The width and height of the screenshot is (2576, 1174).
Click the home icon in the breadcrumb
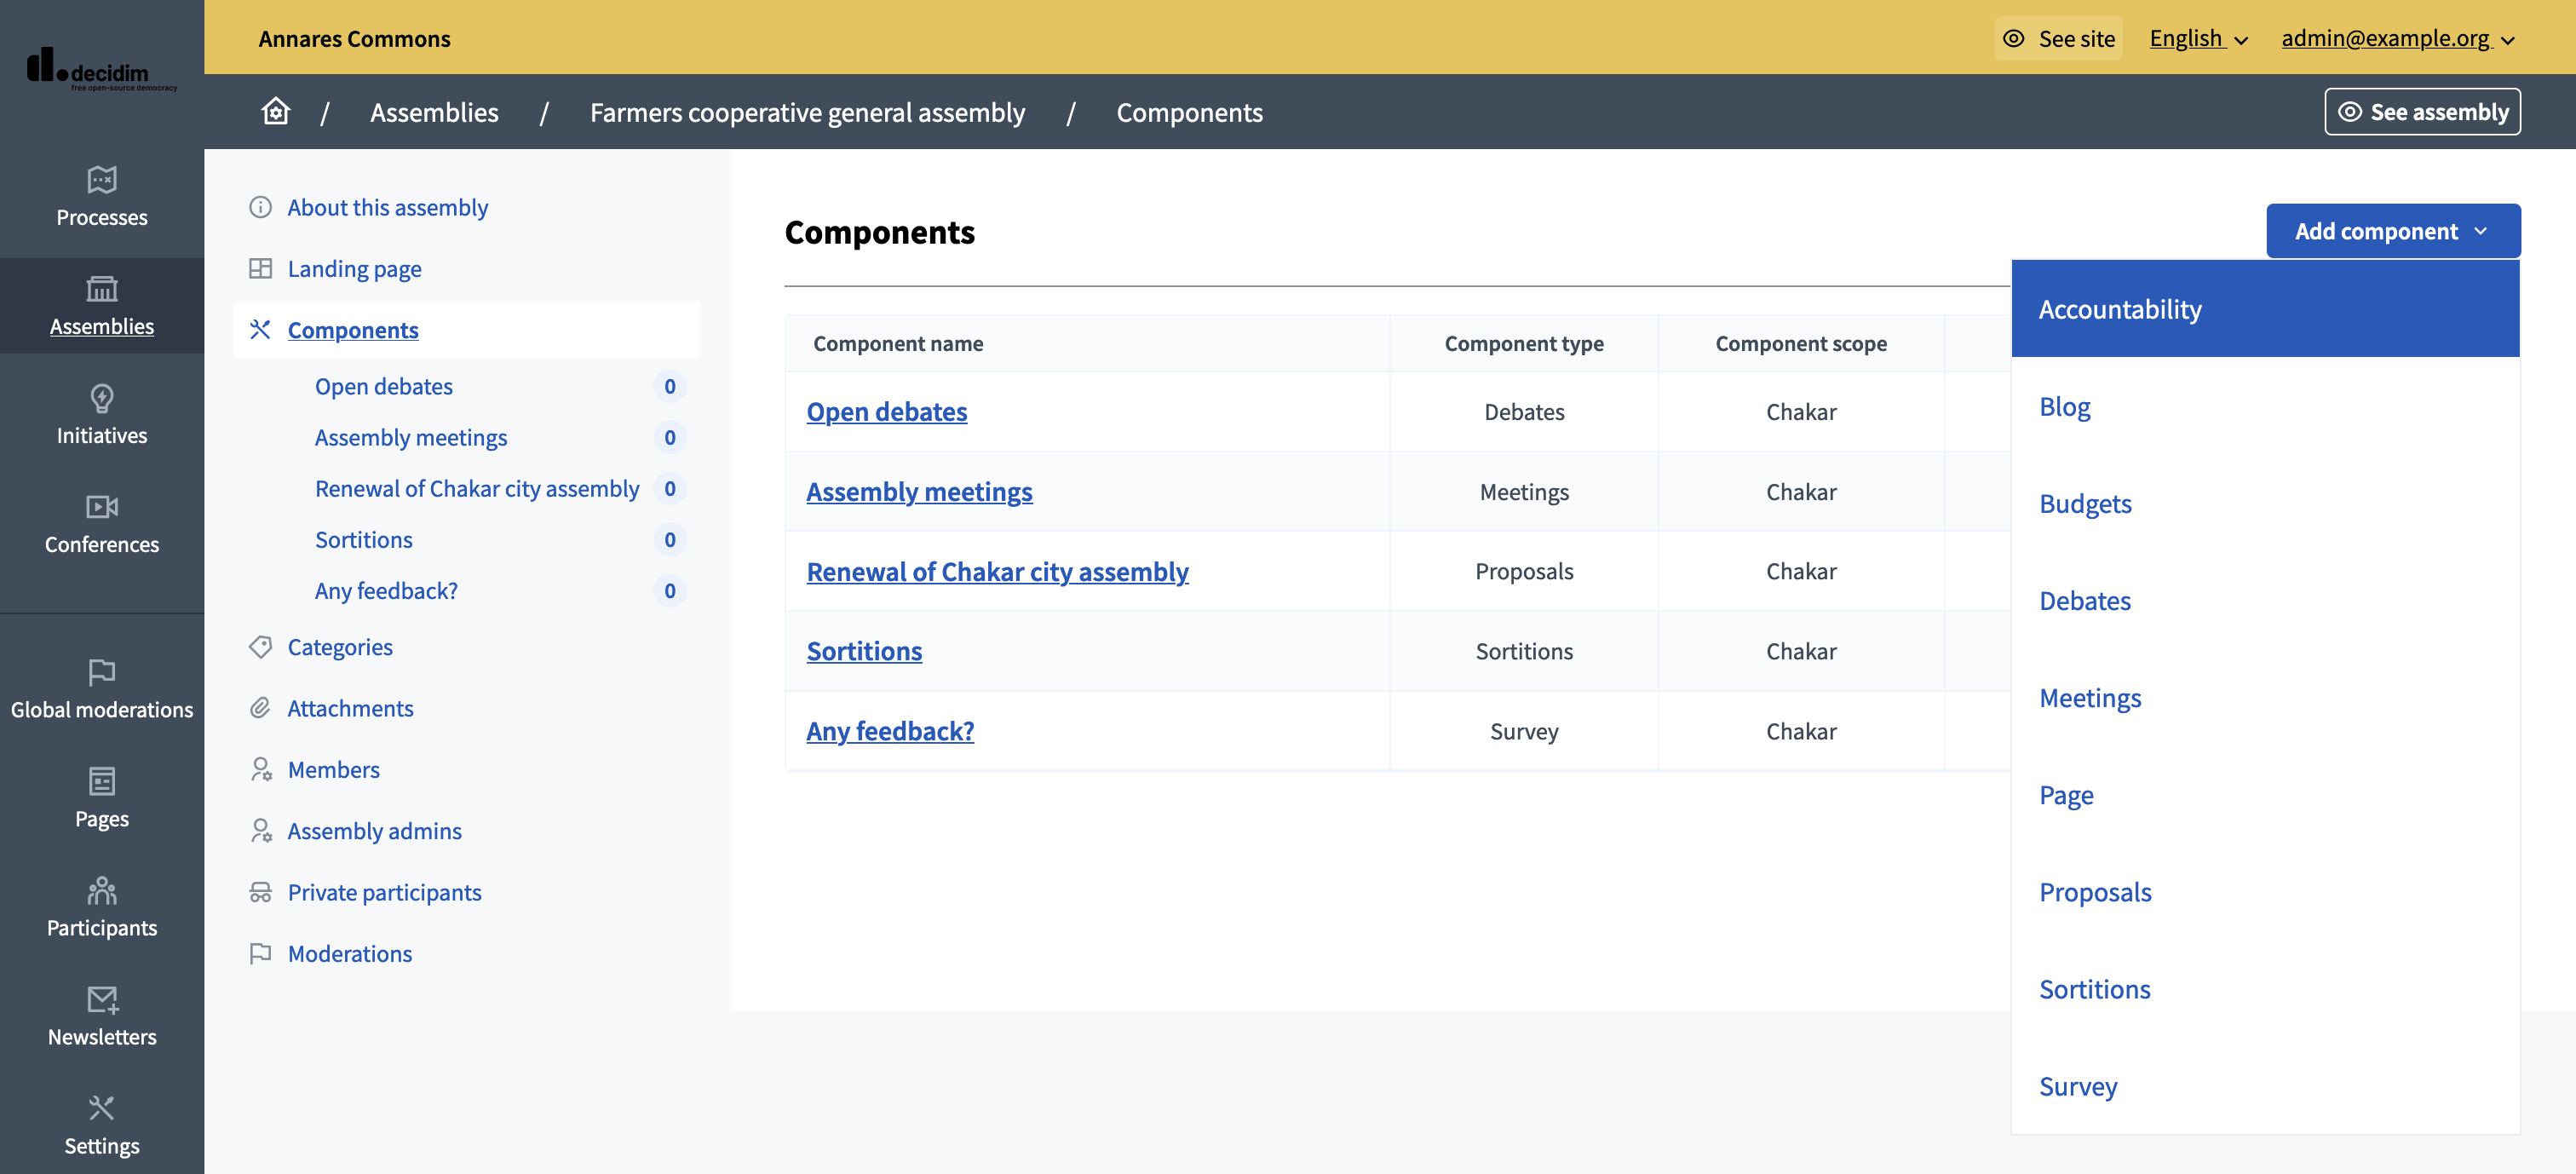pyautogui.click(x=275, y=111)
